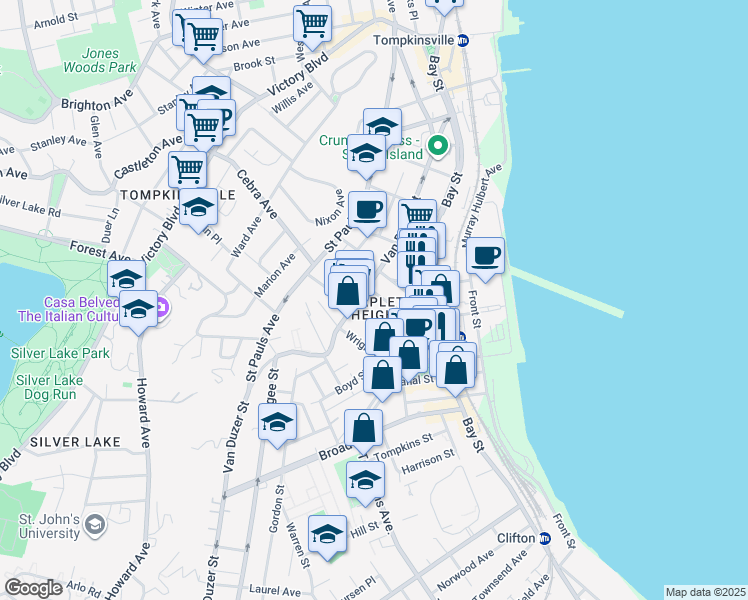
Task: Click the shopping bag marker near Boyd St
Action: [x=382, y=375]
